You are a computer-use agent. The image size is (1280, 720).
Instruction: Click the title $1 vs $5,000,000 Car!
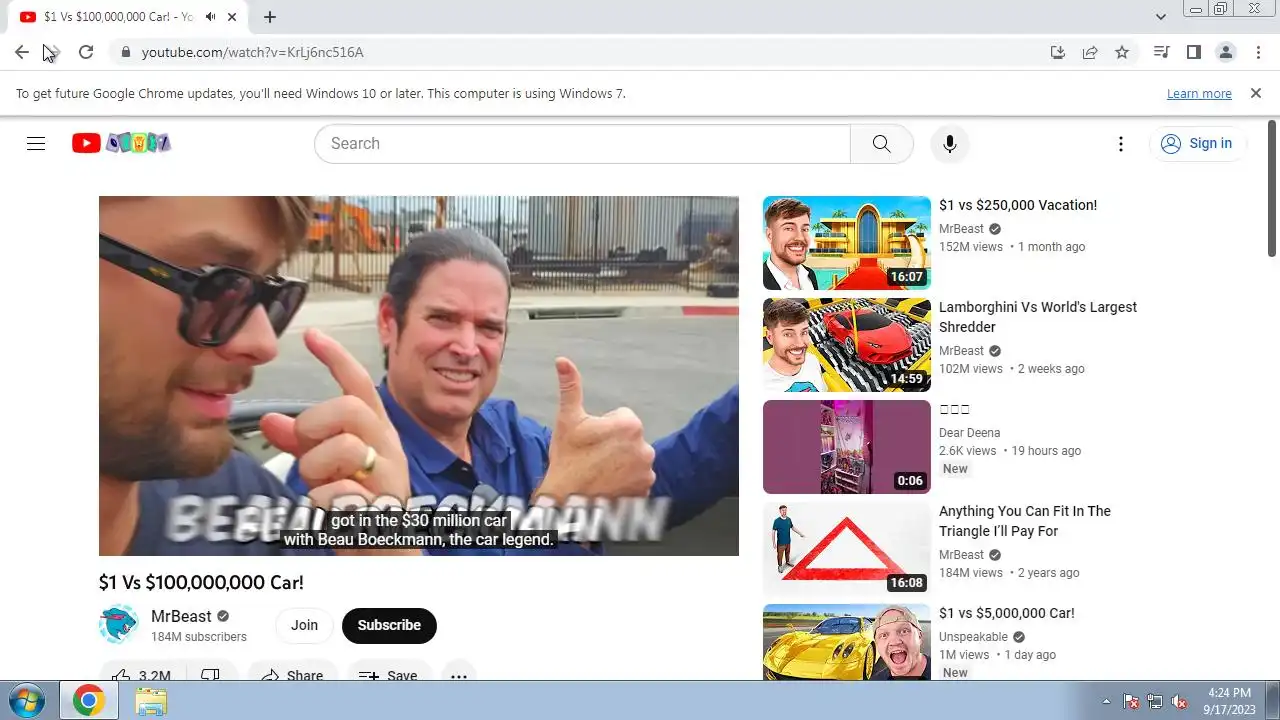point(1007,613)
